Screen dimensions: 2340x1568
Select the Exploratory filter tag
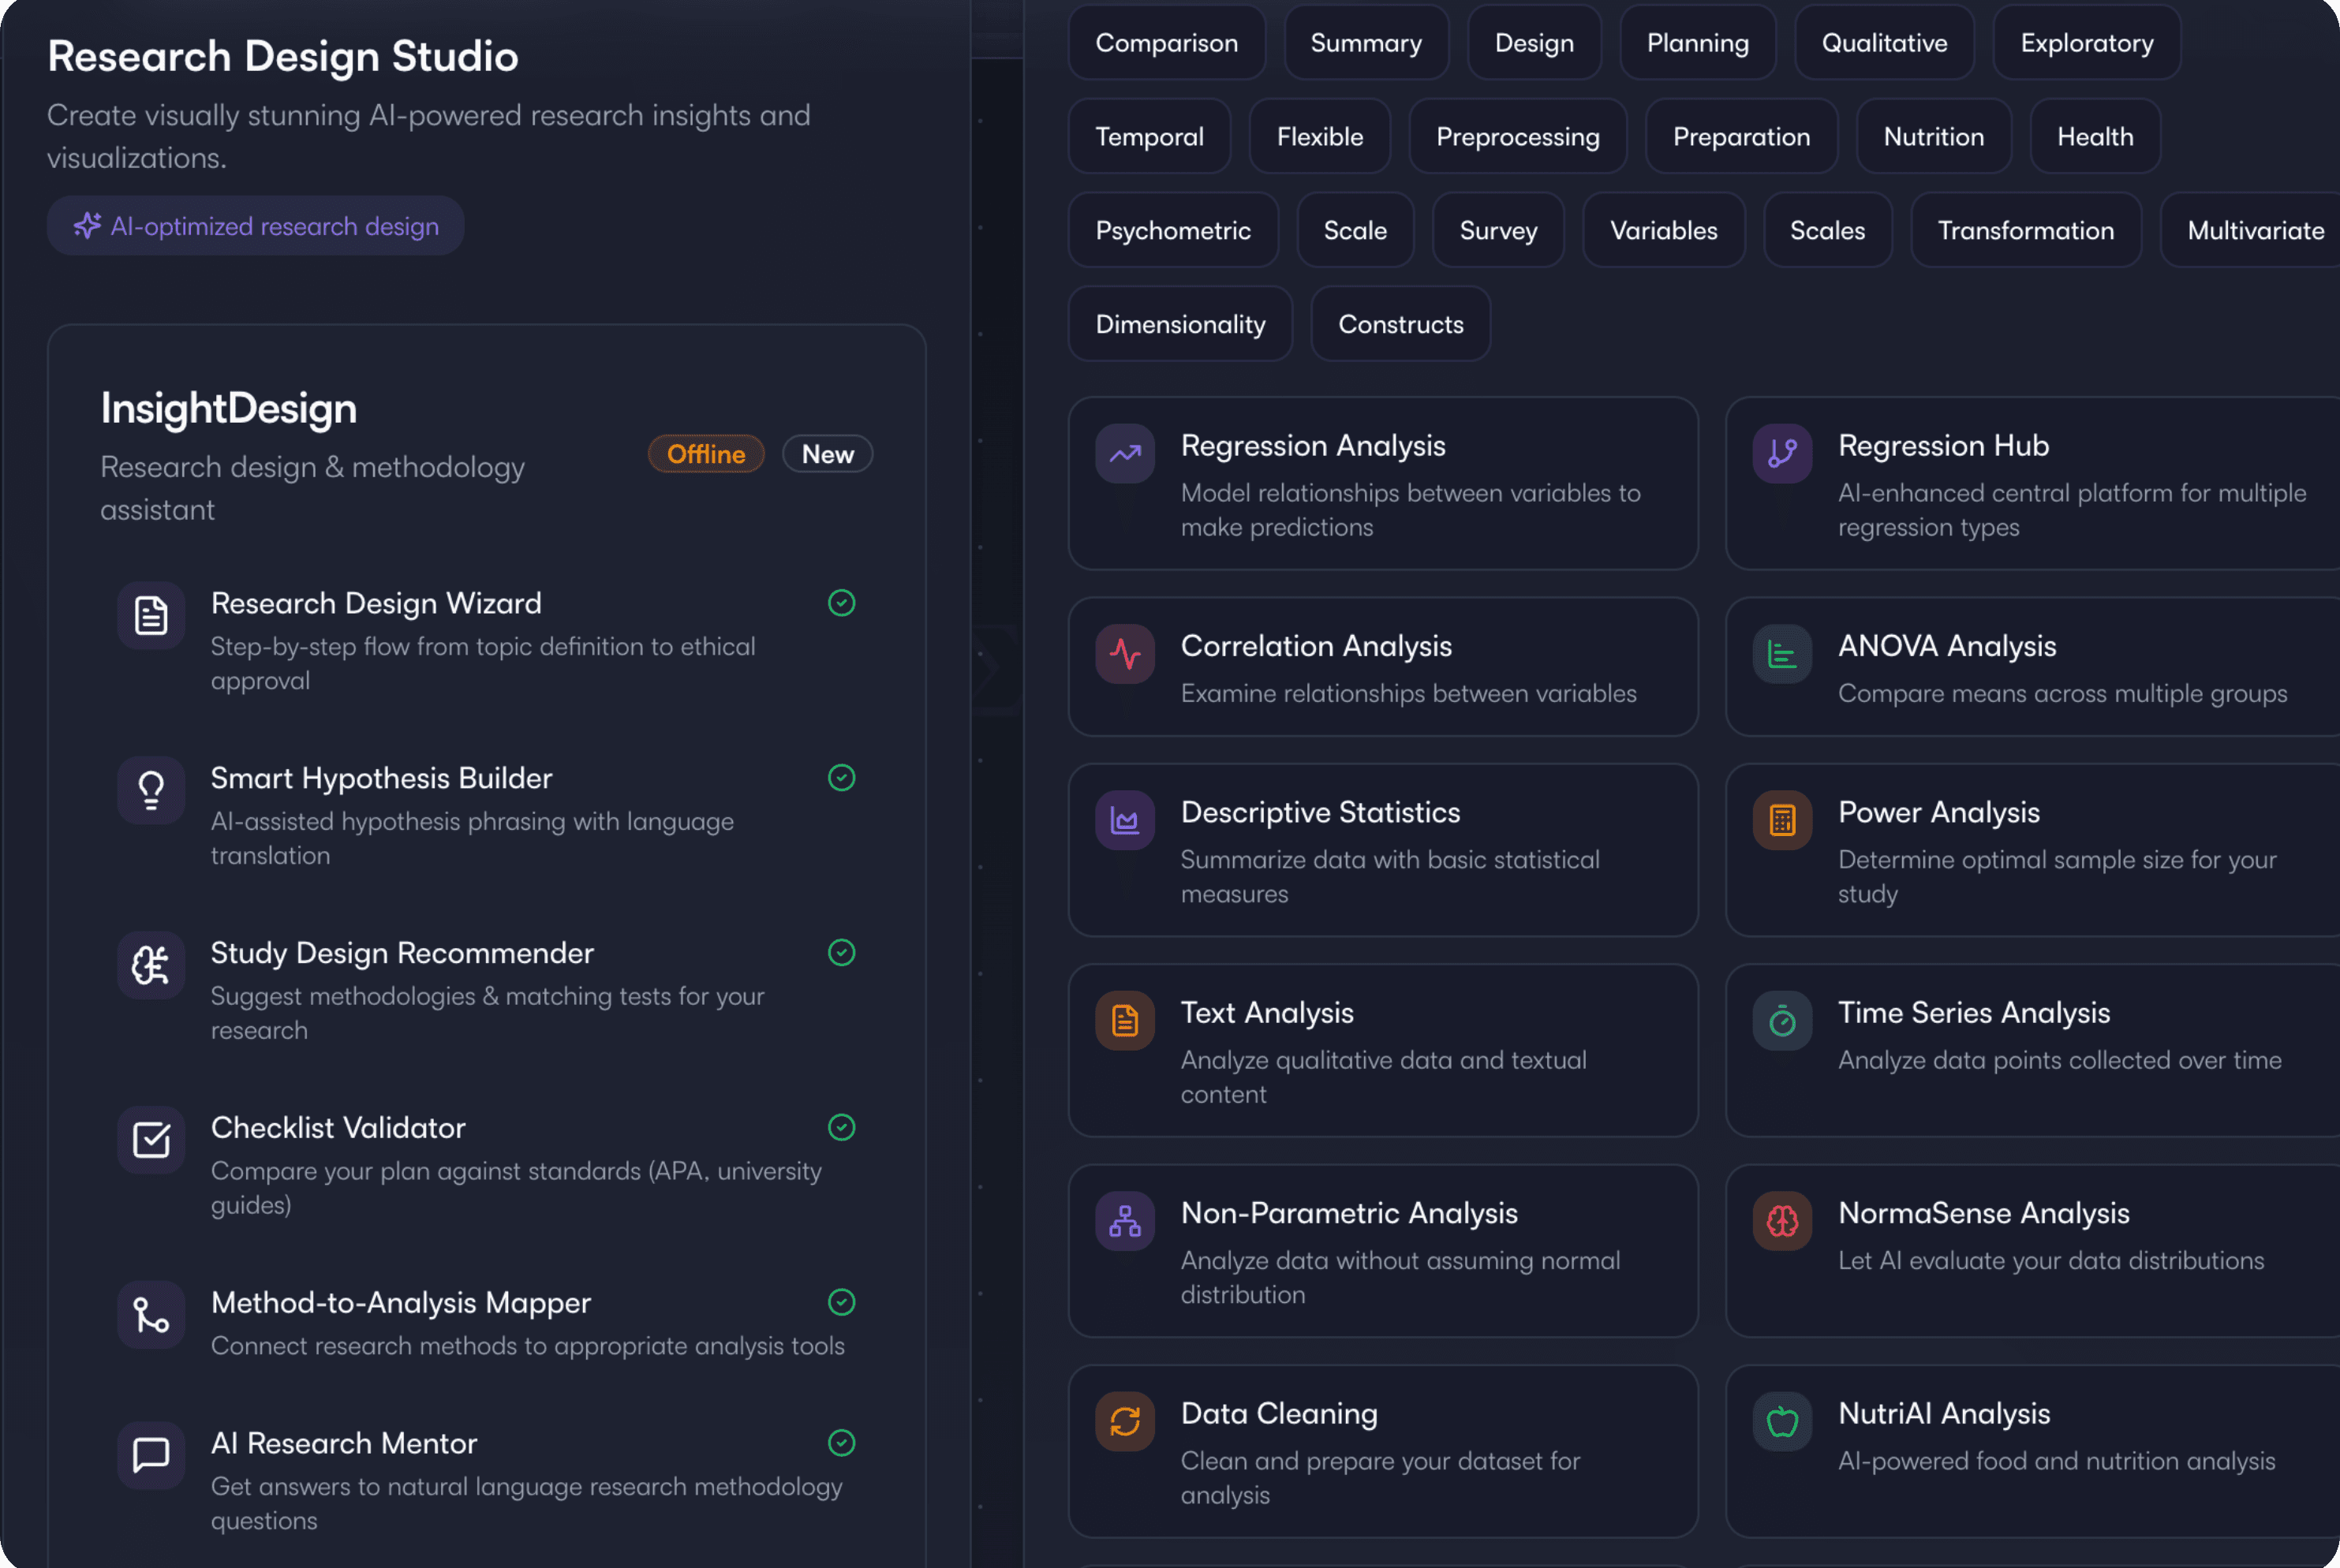coord(2086,43)
